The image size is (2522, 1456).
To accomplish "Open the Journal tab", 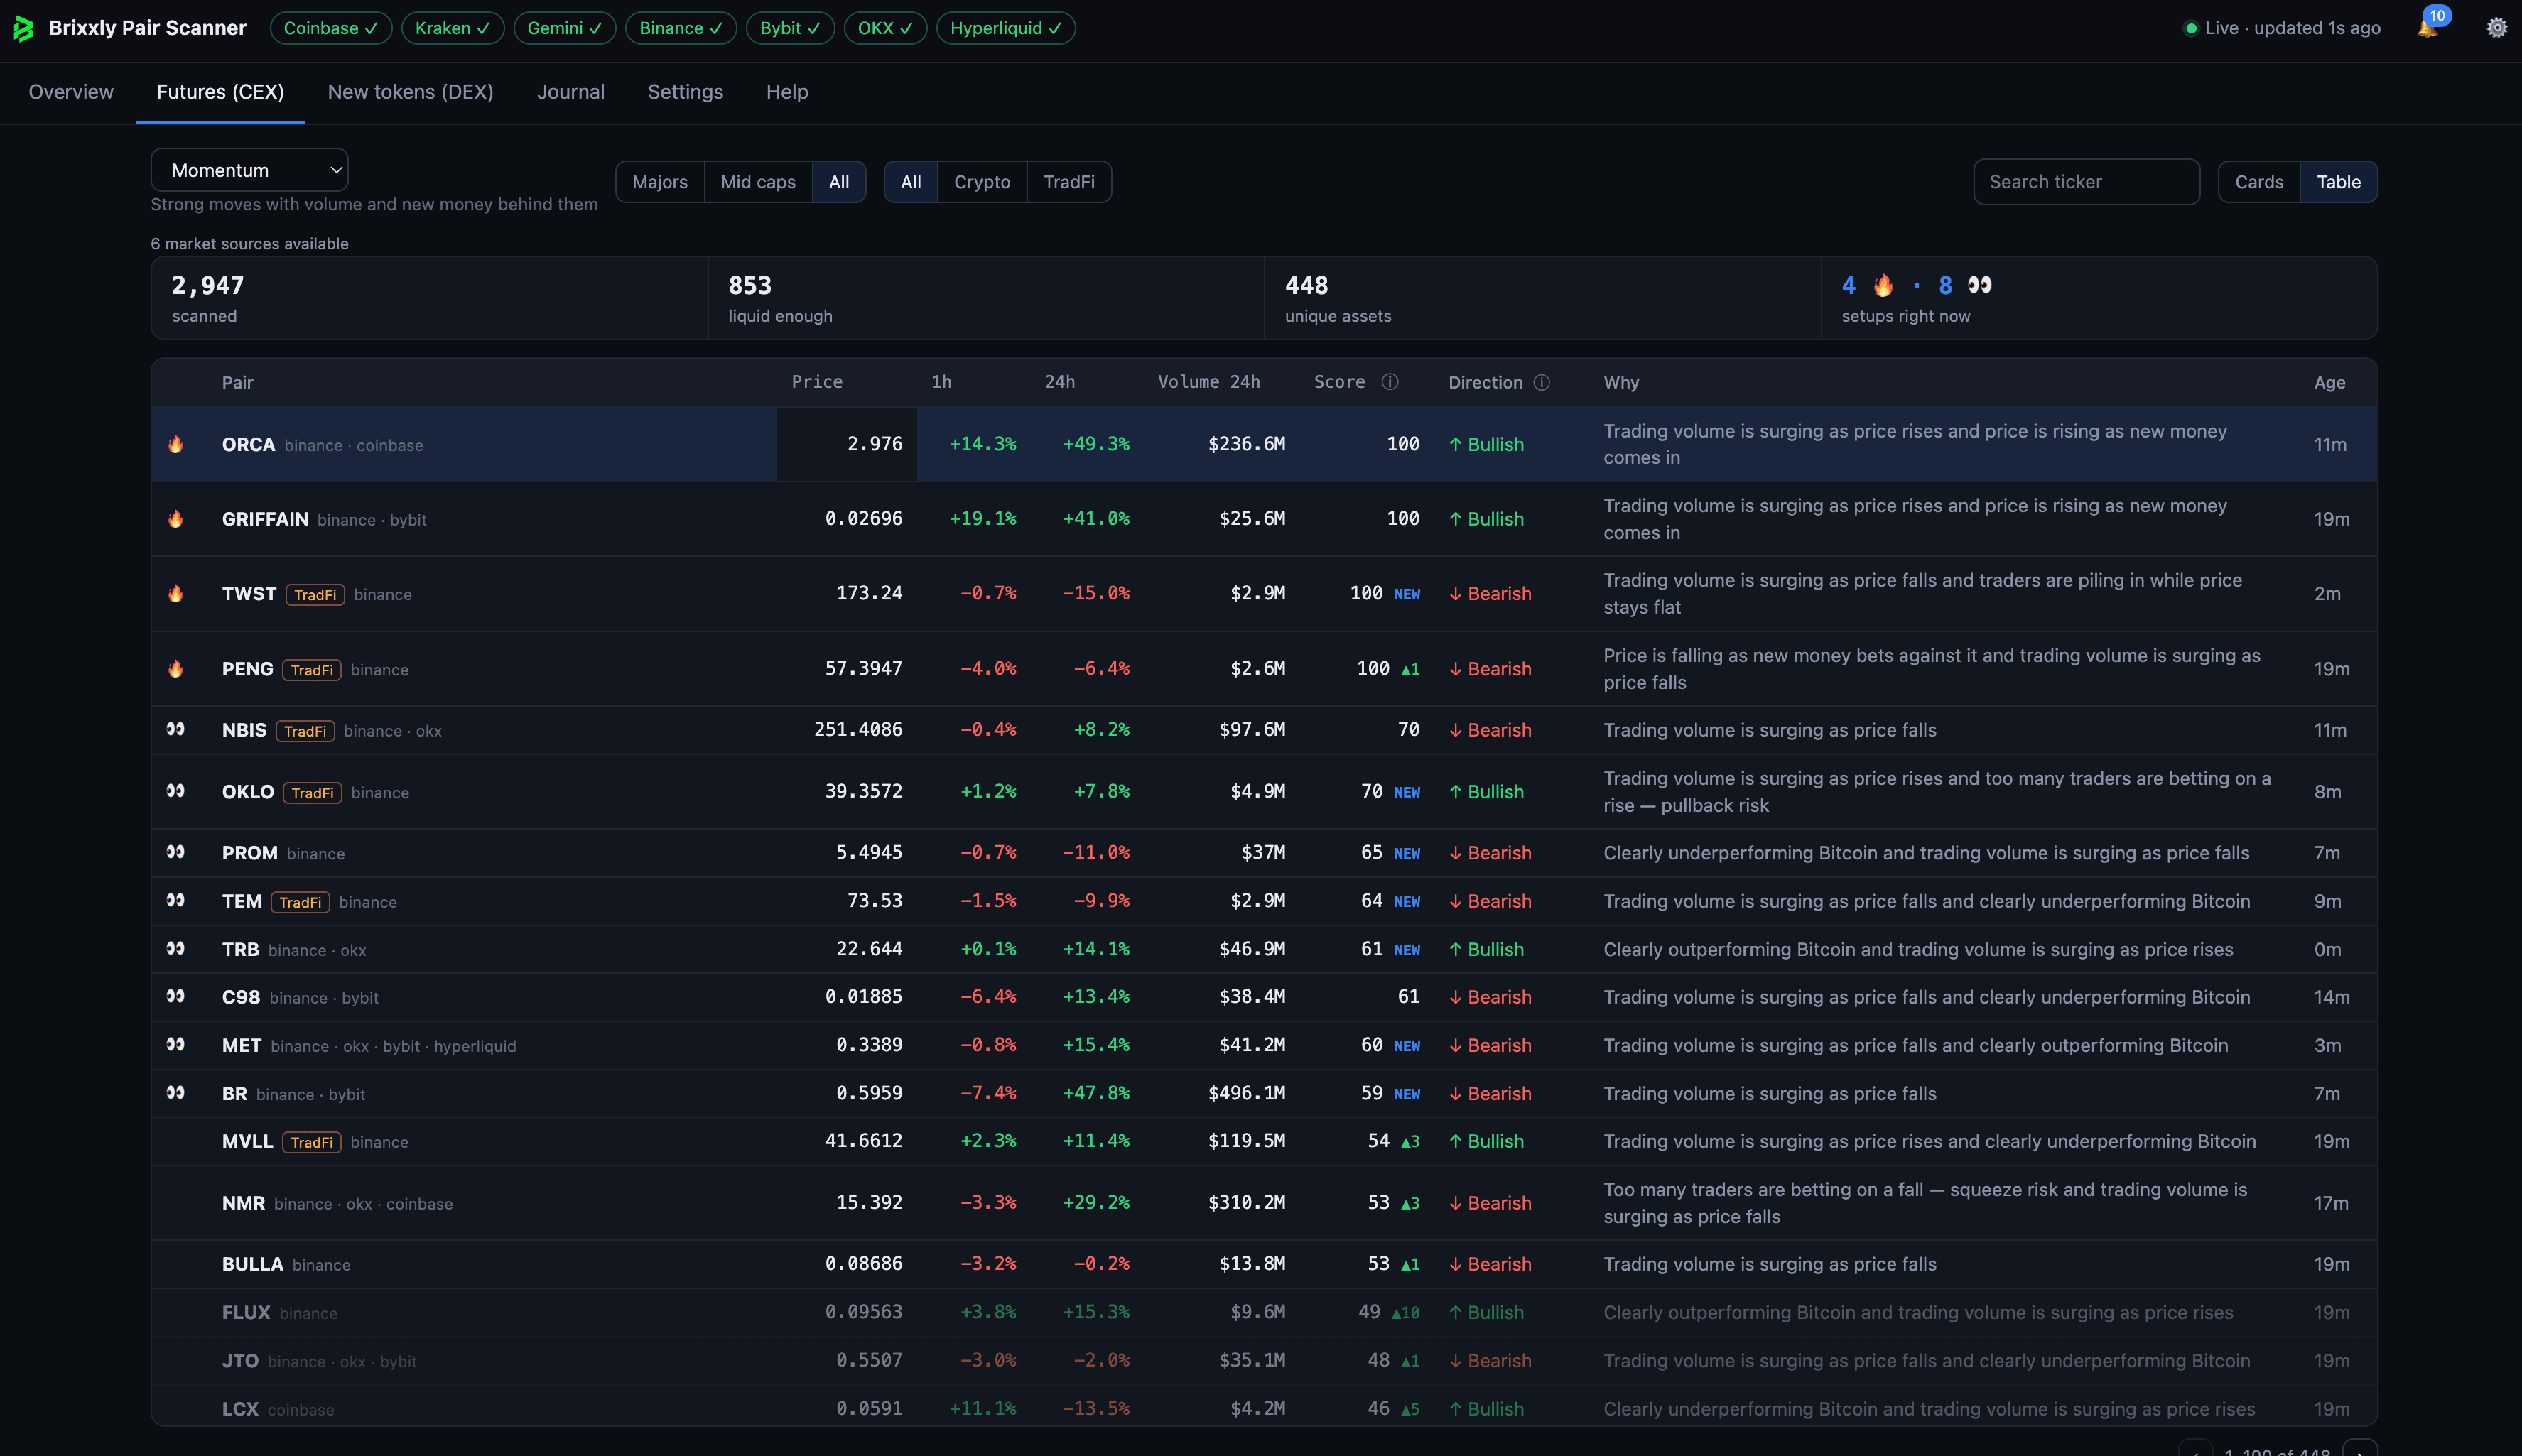I will pos(571,92).
